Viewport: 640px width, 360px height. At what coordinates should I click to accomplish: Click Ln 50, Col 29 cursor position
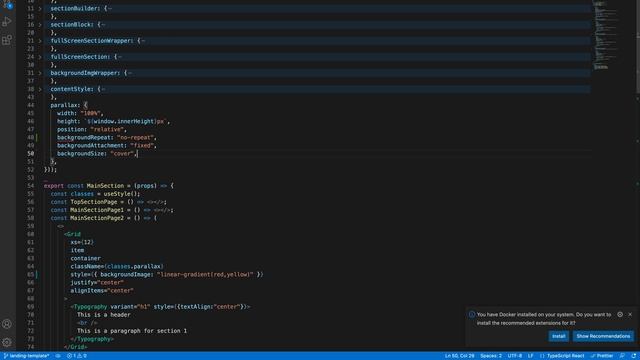(x=460, y=356)
